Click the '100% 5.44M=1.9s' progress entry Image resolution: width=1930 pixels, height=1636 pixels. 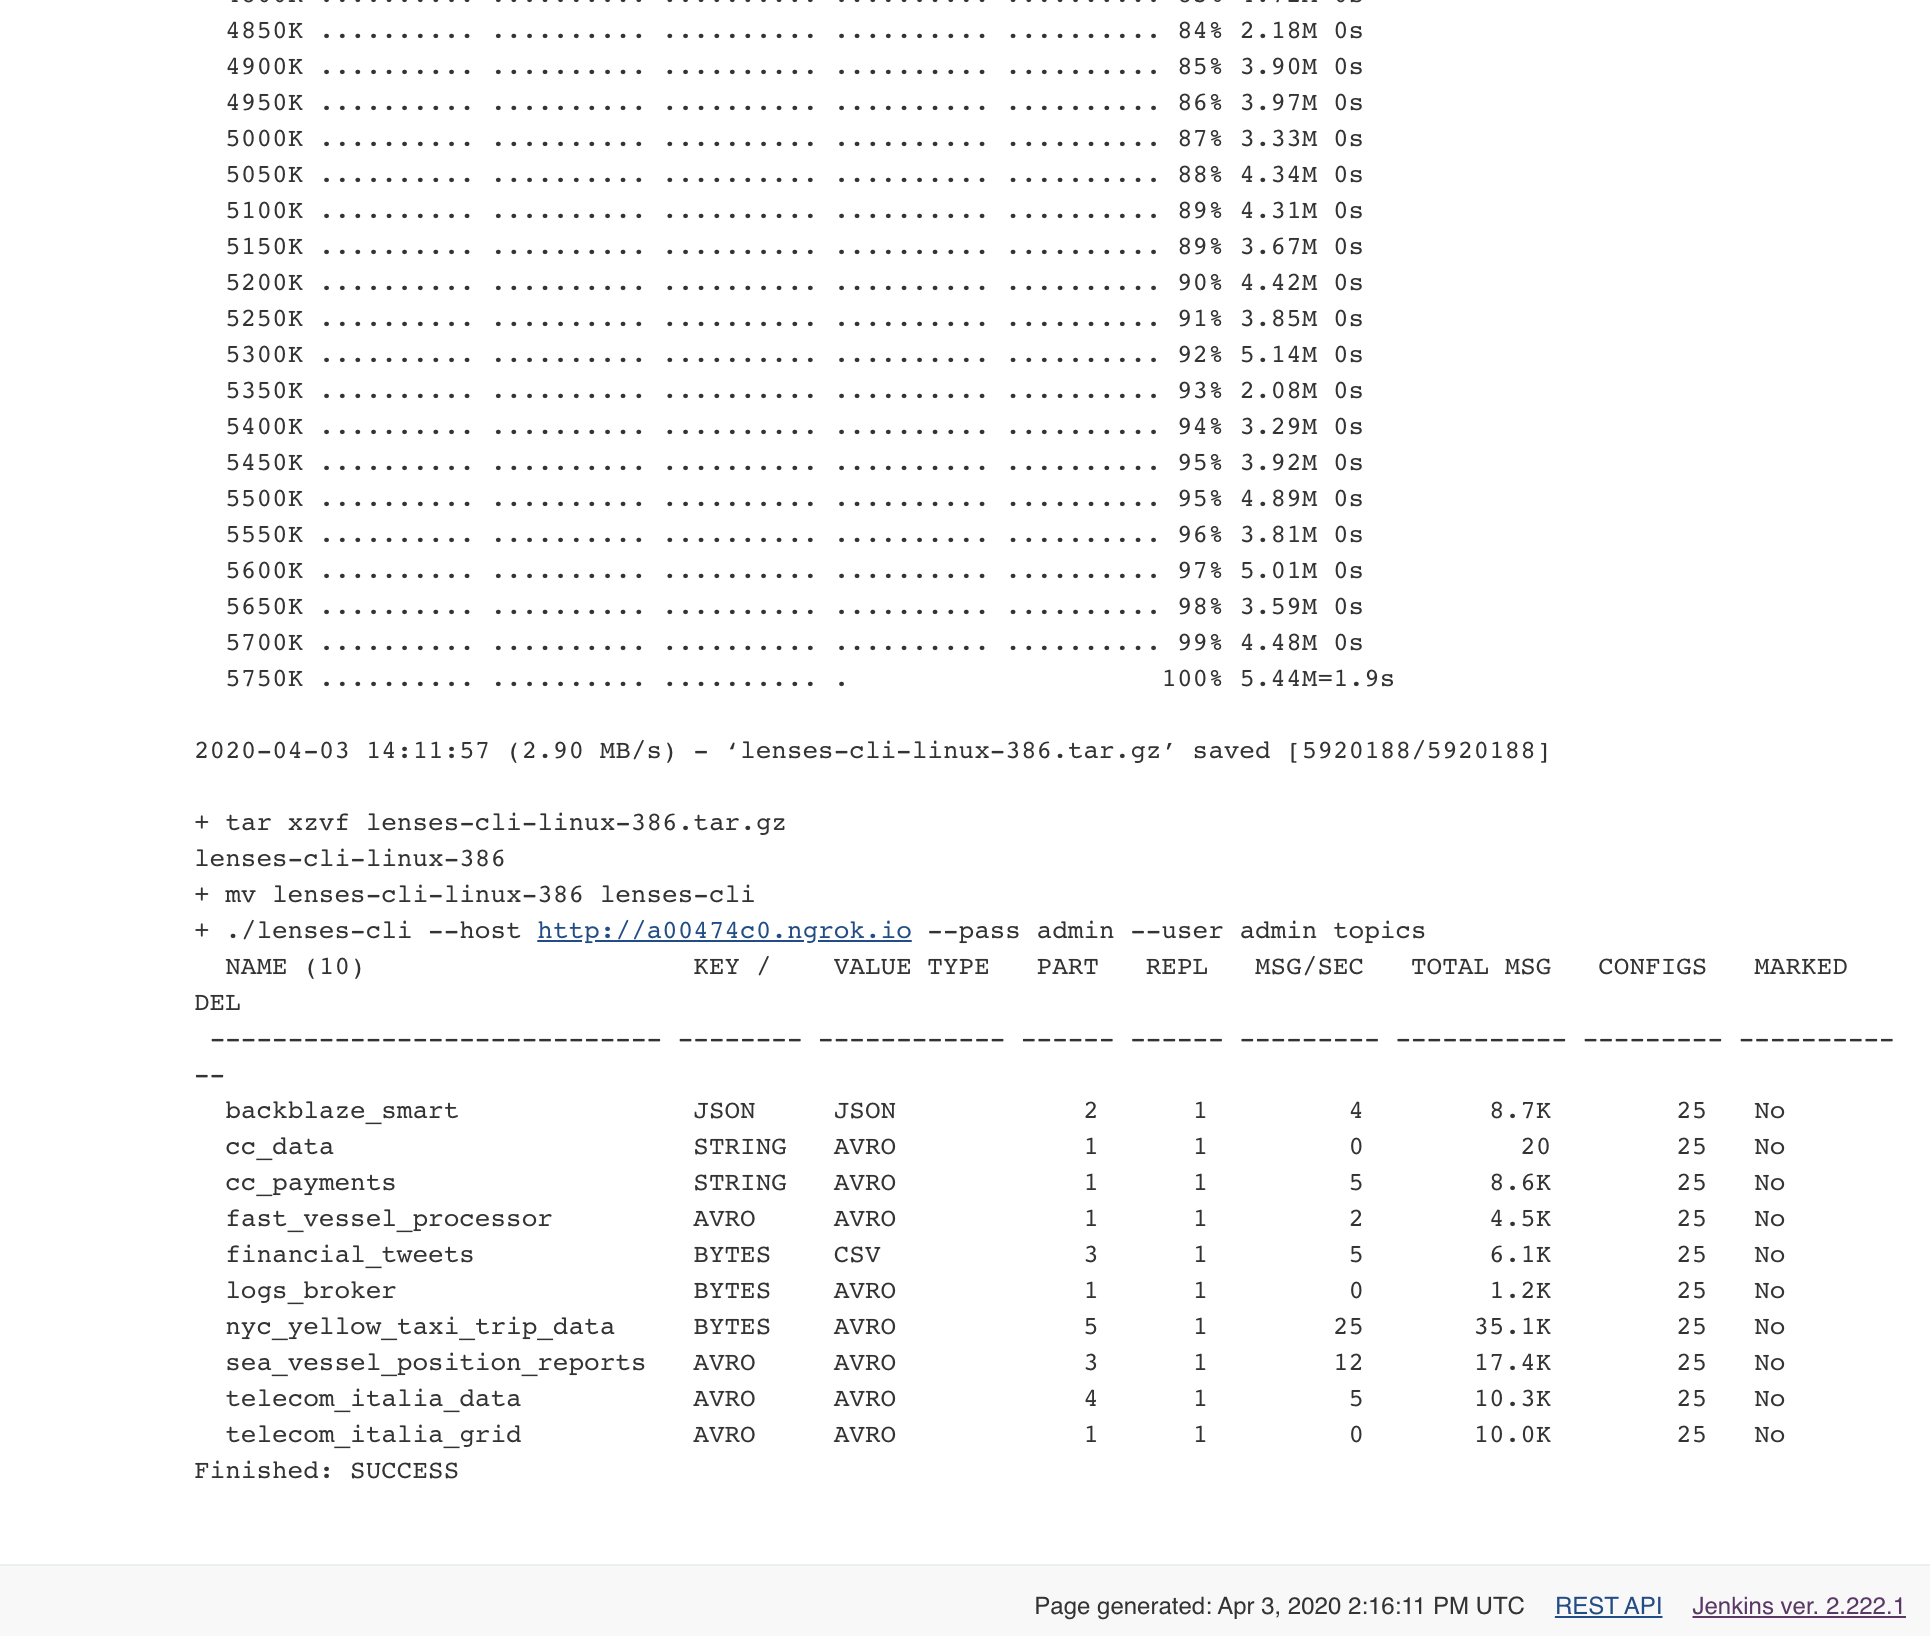(1278, 679)
